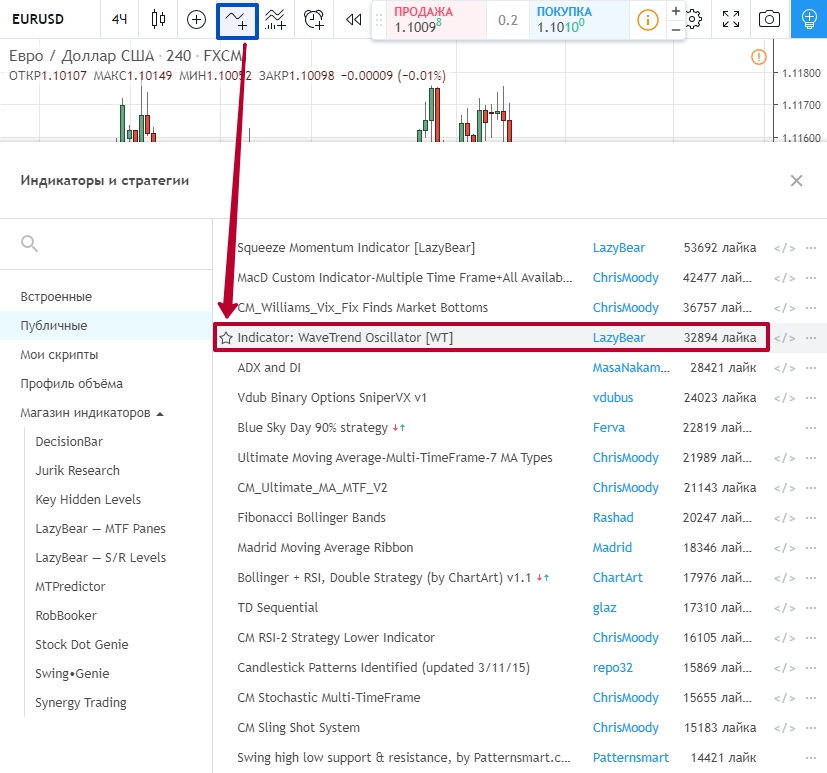Open Профиль объёма category
Screen dimensions: 827x773
(x=66, y=384)
